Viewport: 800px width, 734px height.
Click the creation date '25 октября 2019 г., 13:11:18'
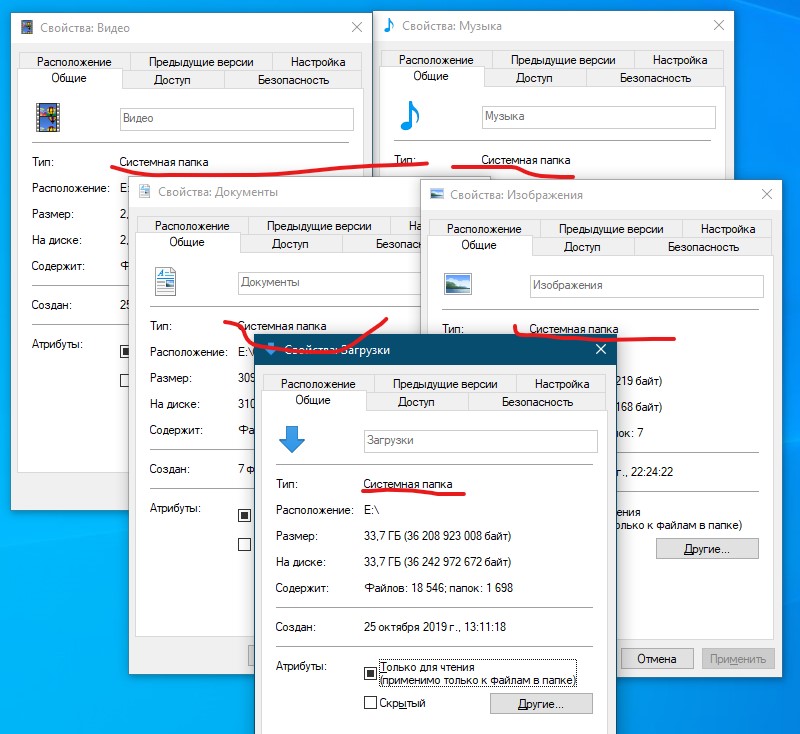tap(435, 626)
